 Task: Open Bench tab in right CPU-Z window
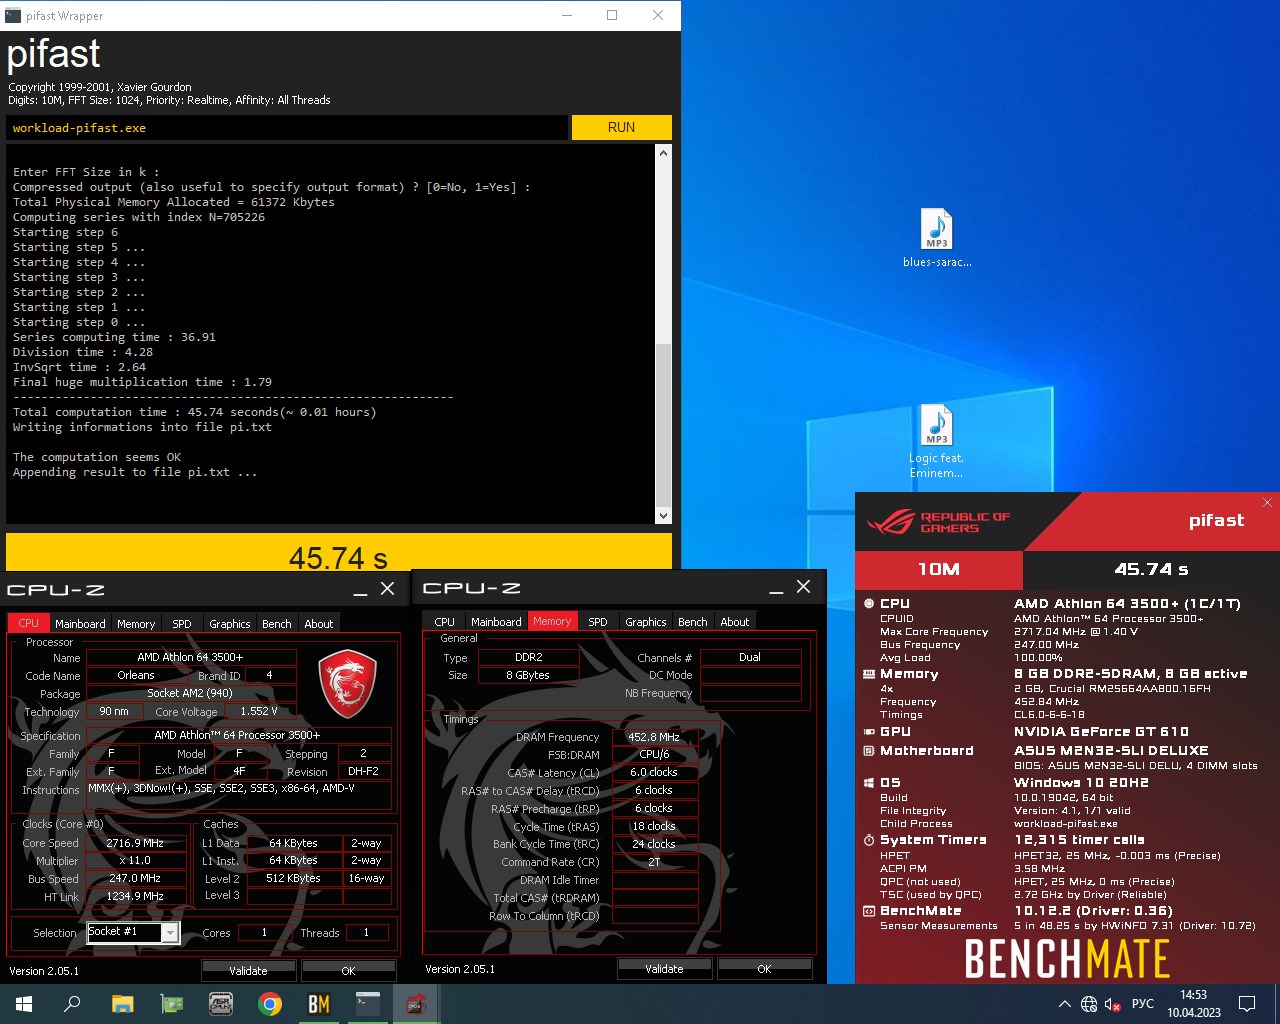[693, 621]
